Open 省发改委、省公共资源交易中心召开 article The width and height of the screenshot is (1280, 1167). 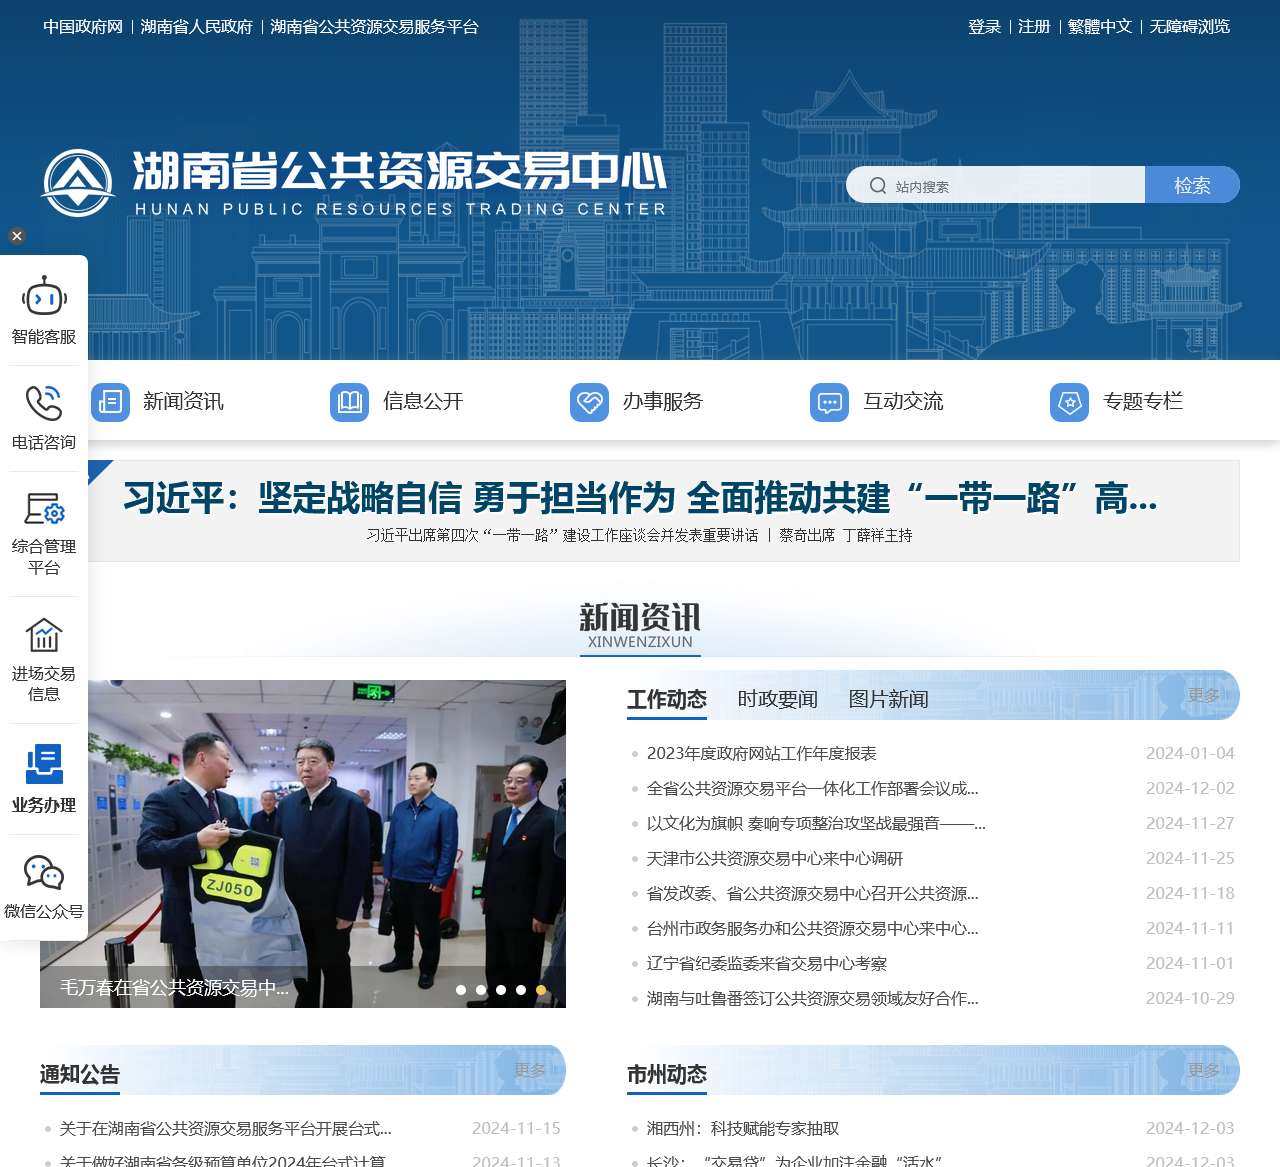tap(813, 893)
